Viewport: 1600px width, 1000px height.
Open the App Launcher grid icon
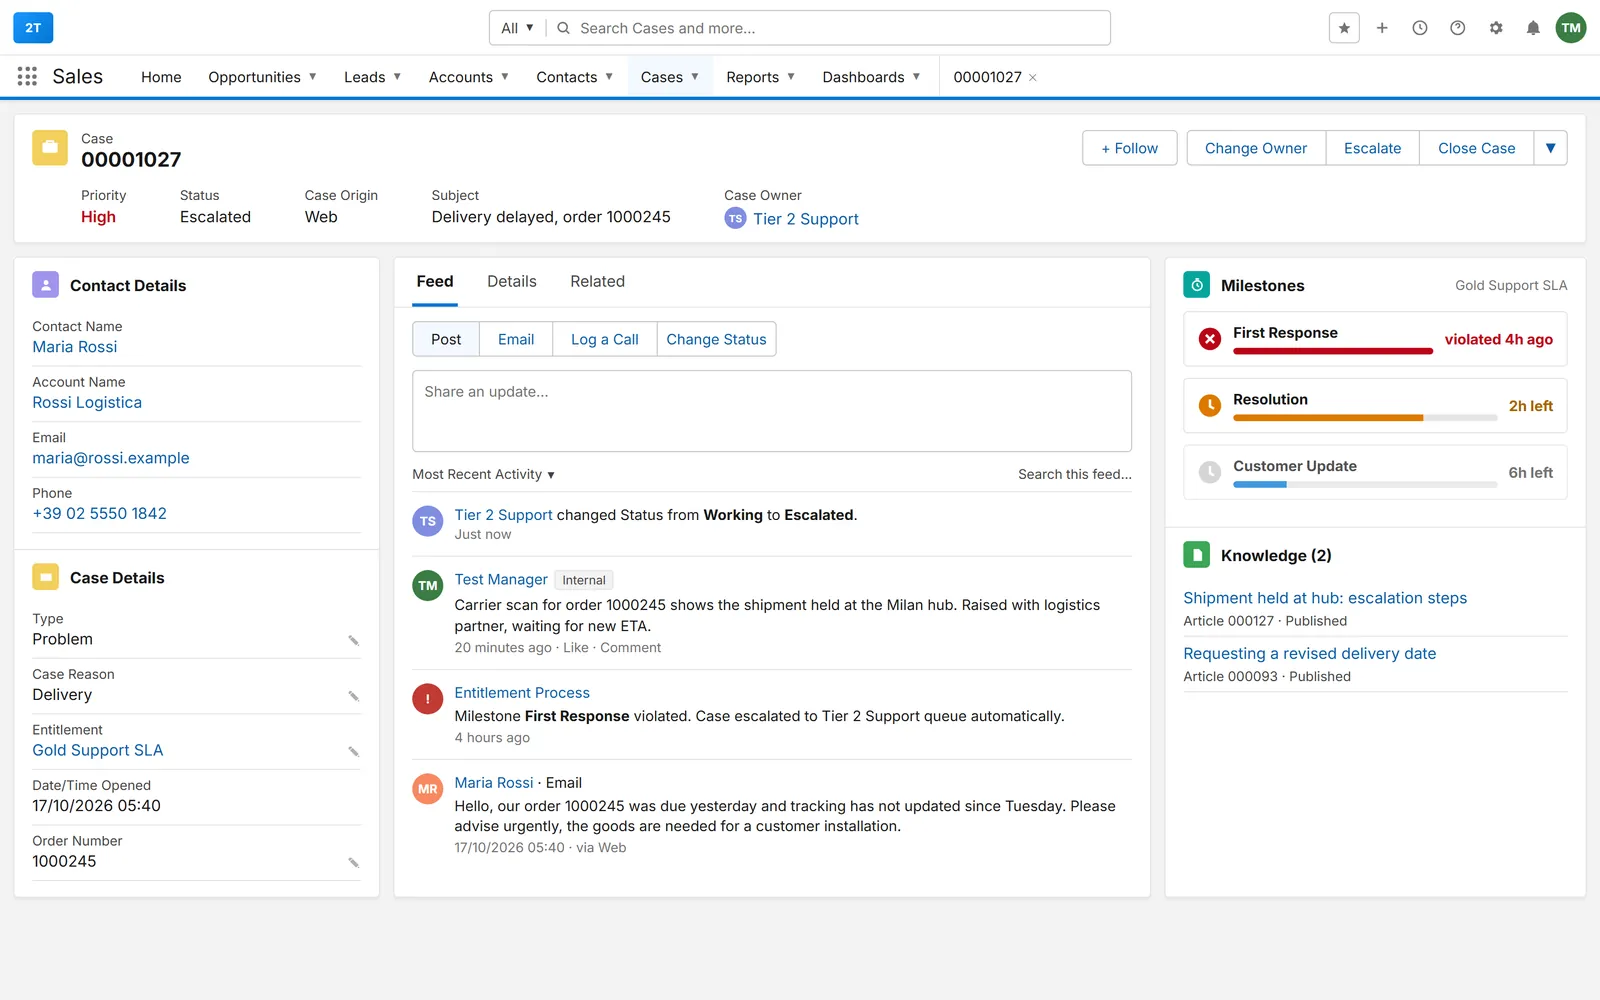click(x=27, y=77)
